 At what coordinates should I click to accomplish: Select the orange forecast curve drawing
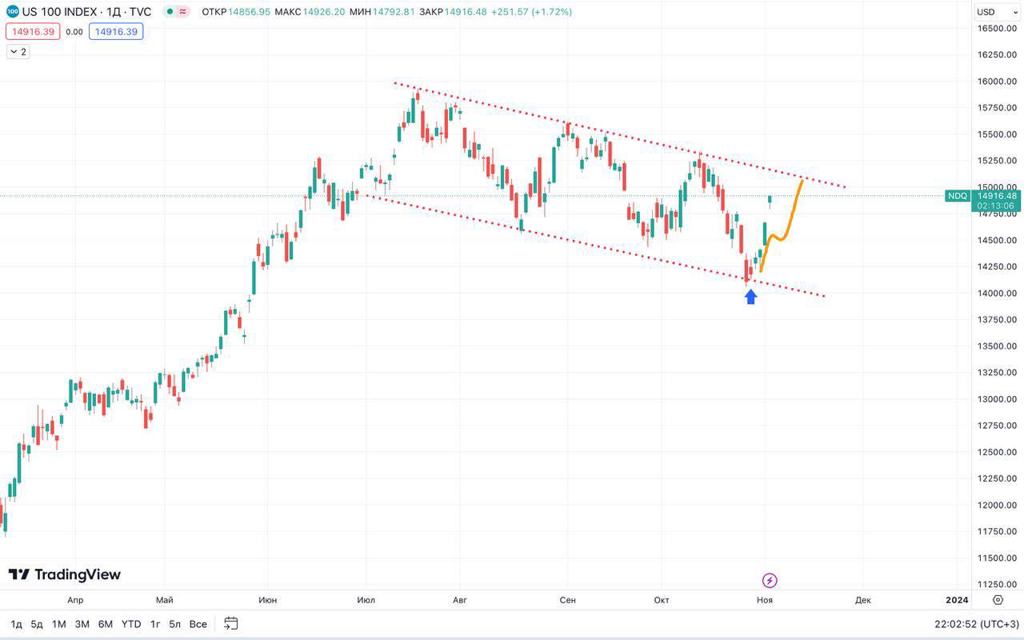[x=787, y=229]
